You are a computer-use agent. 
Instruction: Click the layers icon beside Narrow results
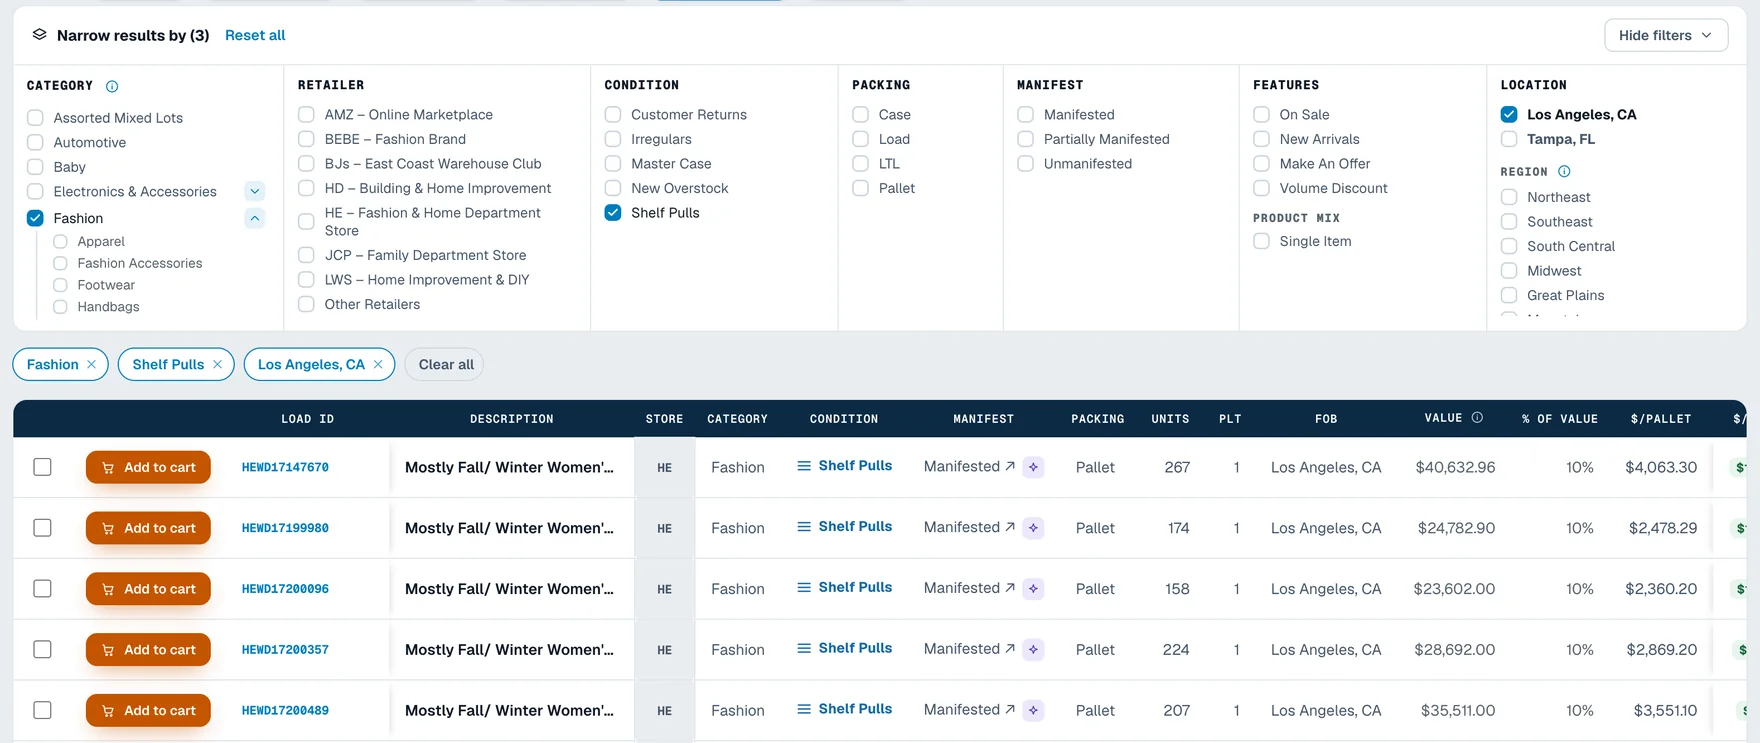[x=39, y=35]
